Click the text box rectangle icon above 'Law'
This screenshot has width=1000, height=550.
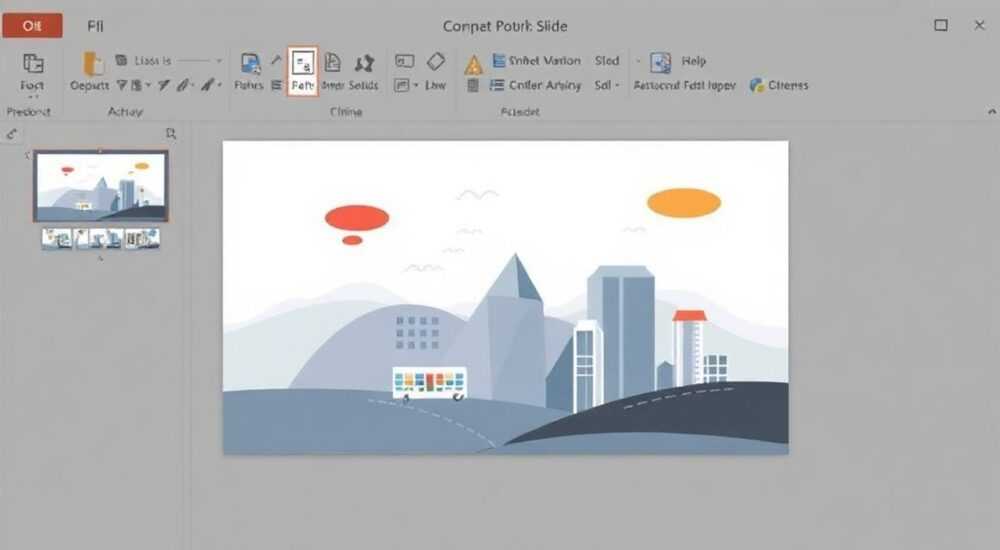coord(404,61)
